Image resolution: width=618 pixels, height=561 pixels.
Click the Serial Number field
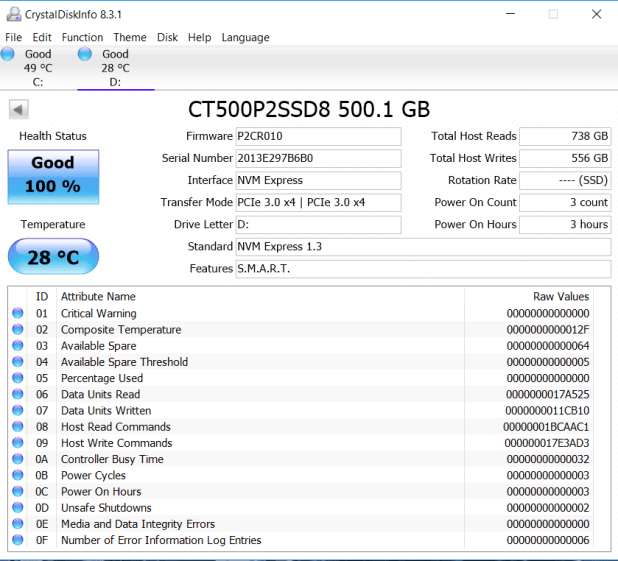tap(318, 158)
